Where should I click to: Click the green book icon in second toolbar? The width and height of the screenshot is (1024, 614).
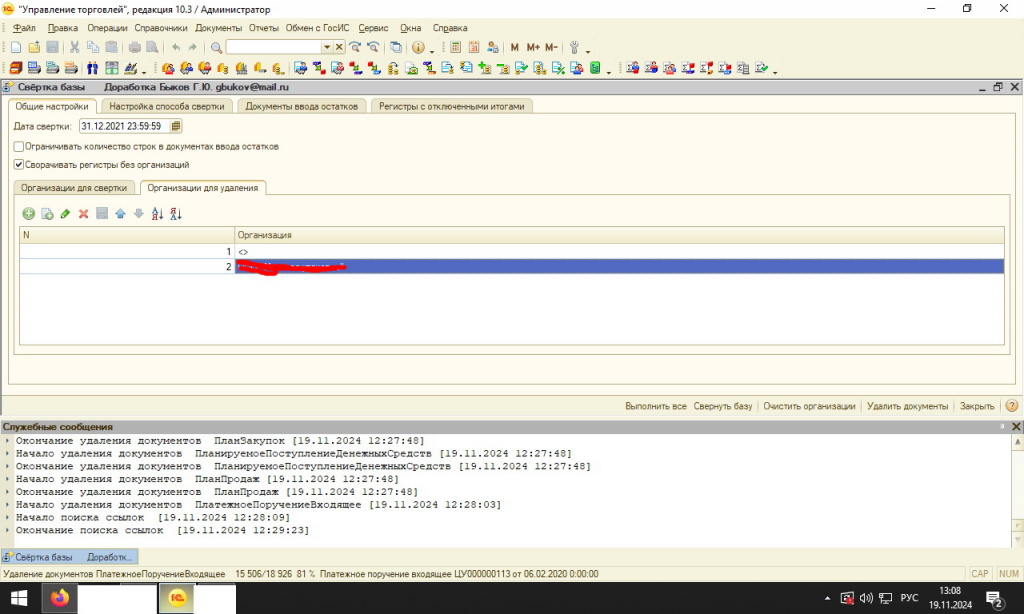point(595,68)
